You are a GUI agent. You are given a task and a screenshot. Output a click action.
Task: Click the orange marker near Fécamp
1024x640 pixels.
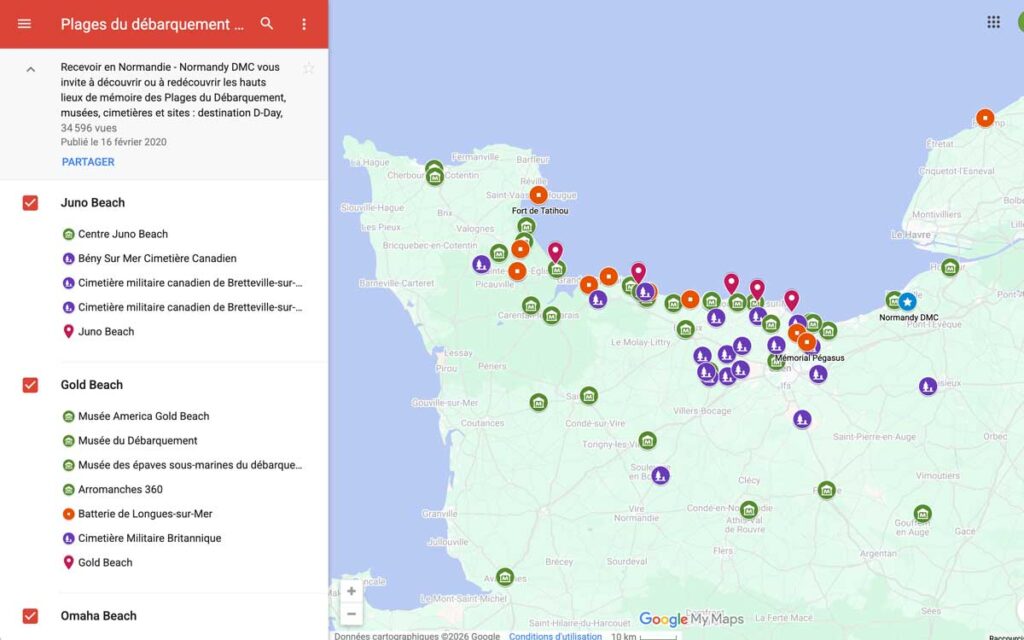click(985, 118)
